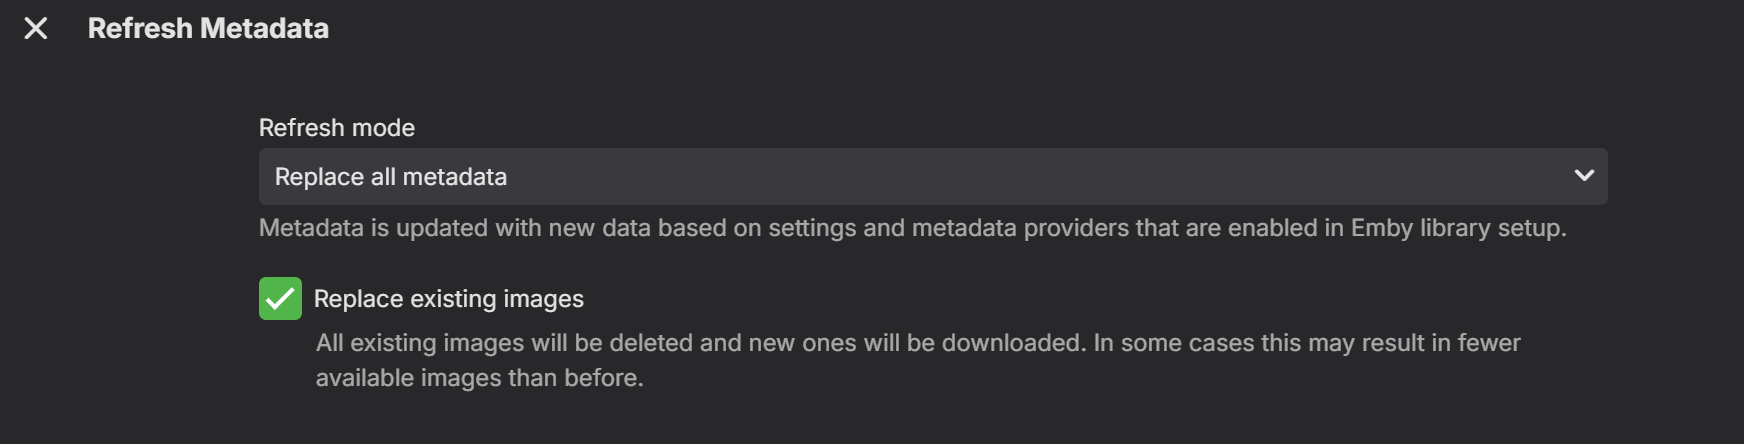Click the dropdown's down-arrow expander
Image resolution: width=1744 pixels, height=444 pixels.
[1584, 176]
